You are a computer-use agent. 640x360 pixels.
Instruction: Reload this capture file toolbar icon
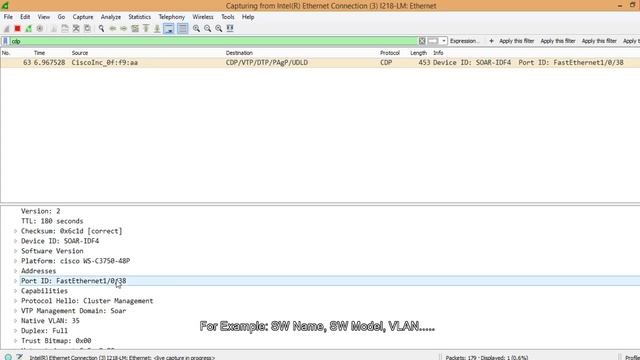[x=87, y=29]
